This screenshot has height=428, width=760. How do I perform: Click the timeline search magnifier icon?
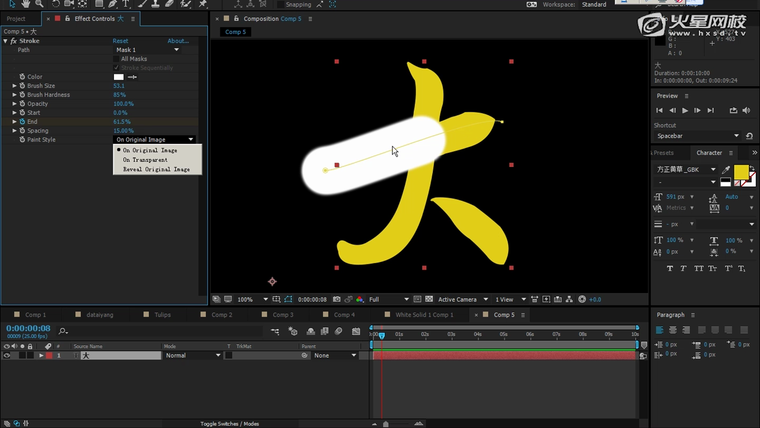tap(63, 331)
